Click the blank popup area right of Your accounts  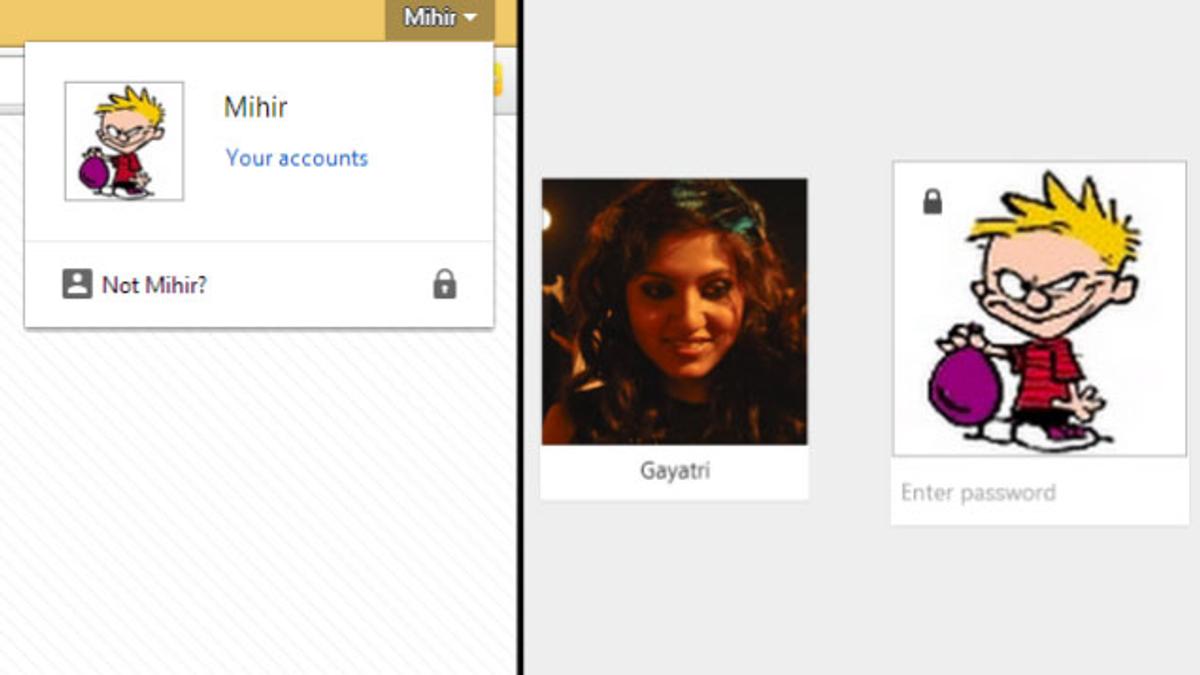tap(430, 158)
